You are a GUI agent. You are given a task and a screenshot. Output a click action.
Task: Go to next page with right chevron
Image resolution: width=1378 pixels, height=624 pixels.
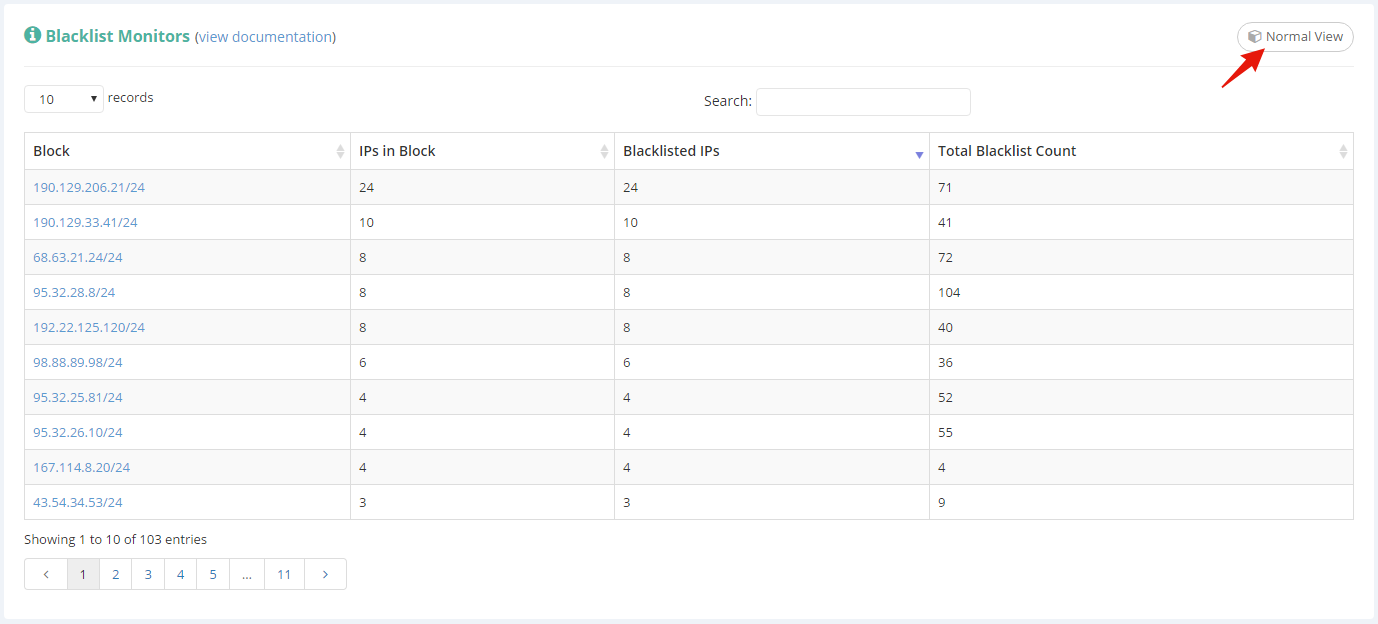click(x=325, y=574)
